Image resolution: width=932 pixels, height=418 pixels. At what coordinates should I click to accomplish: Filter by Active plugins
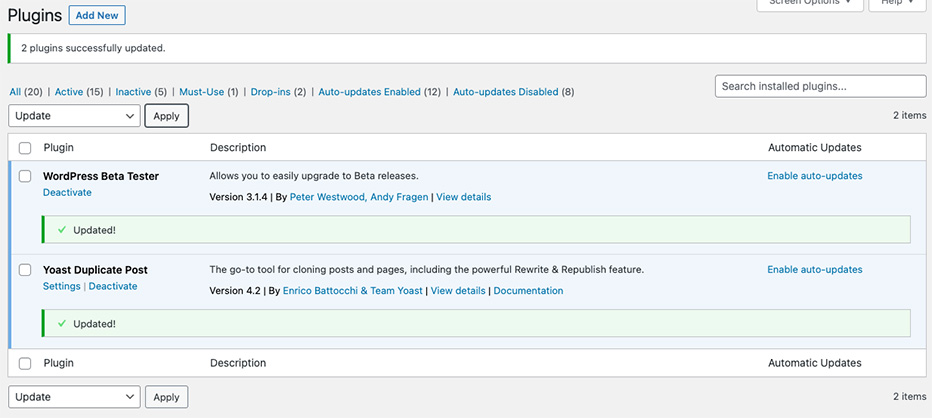tap(69, 92)
